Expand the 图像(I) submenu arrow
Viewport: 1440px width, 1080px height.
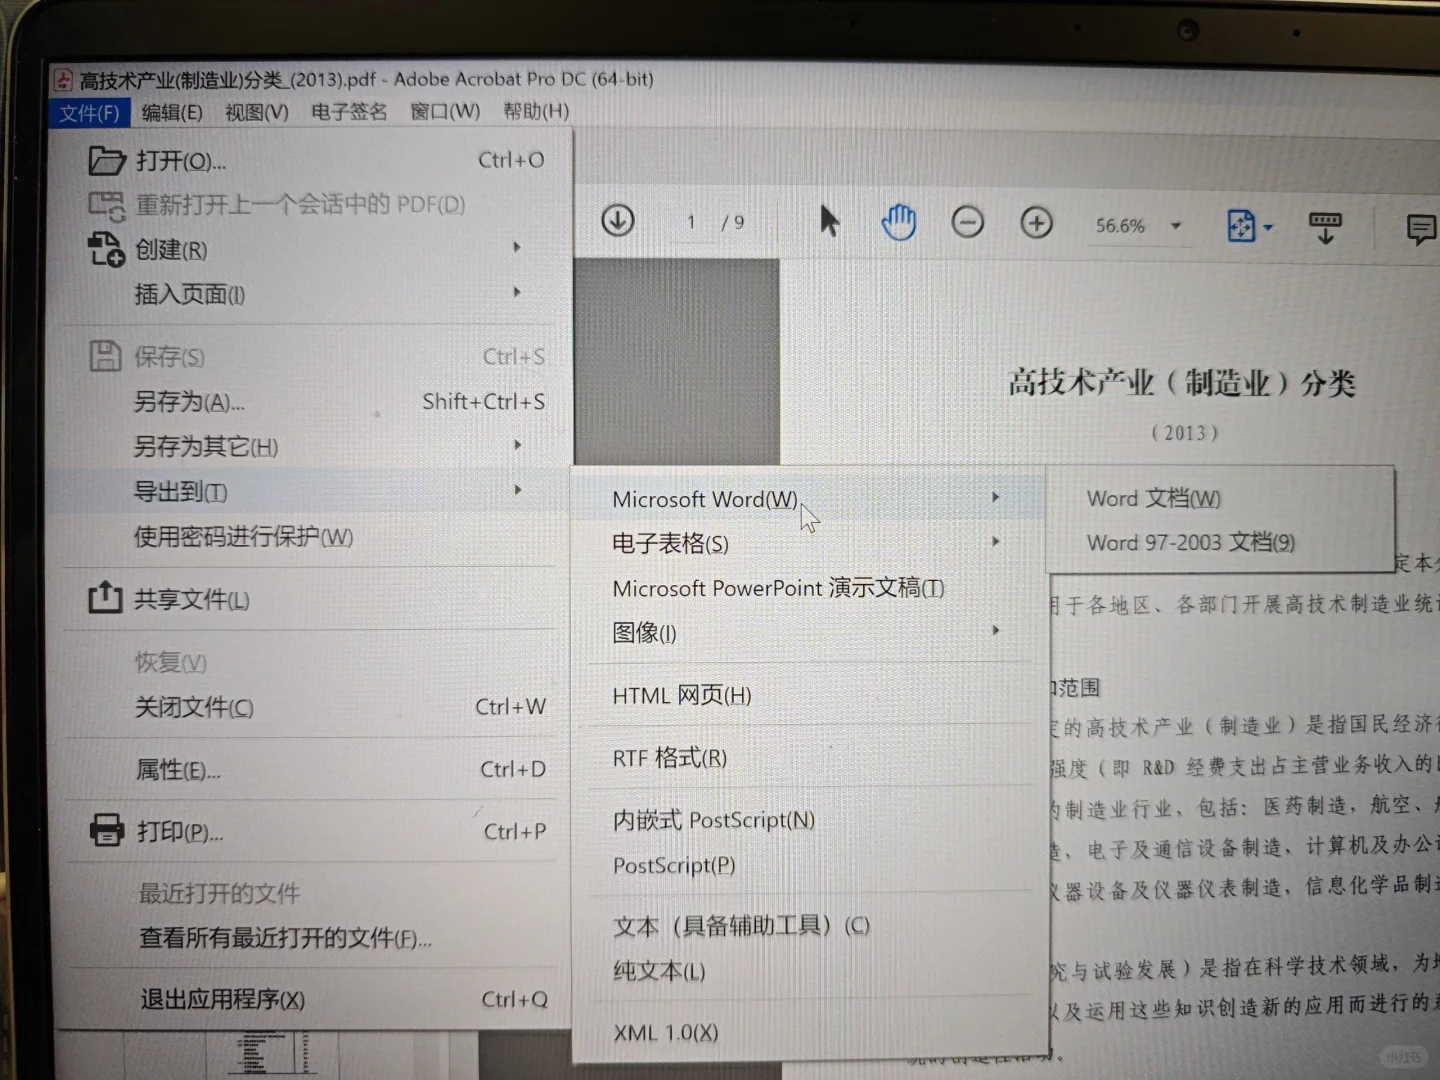pos(996,630)
